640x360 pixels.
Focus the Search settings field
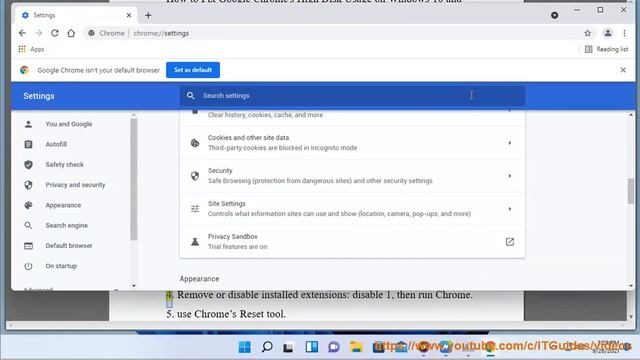352,96
